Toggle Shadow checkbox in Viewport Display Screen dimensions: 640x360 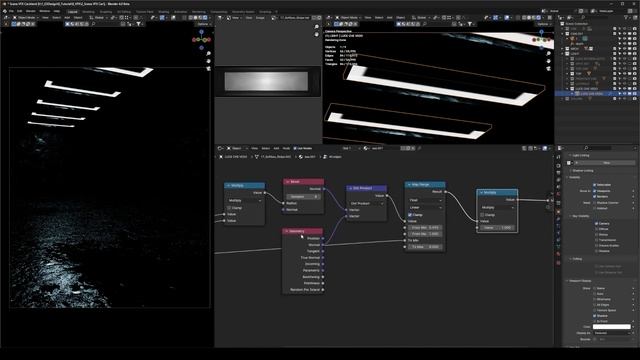pyautogui.click(x=594, y=316)
